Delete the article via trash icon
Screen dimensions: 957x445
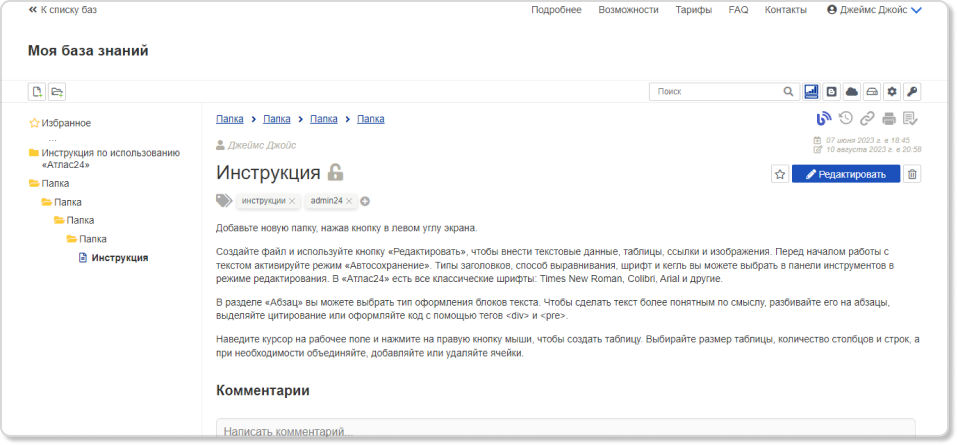coord(912,174)
